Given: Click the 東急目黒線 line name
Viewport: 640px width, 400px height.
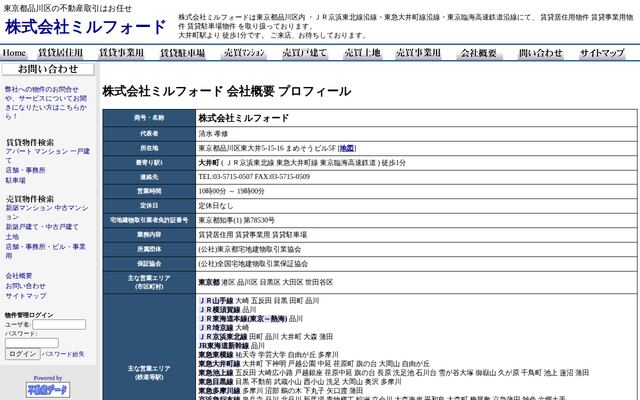Looking at the screenshot, I should (x=216, y=382).
